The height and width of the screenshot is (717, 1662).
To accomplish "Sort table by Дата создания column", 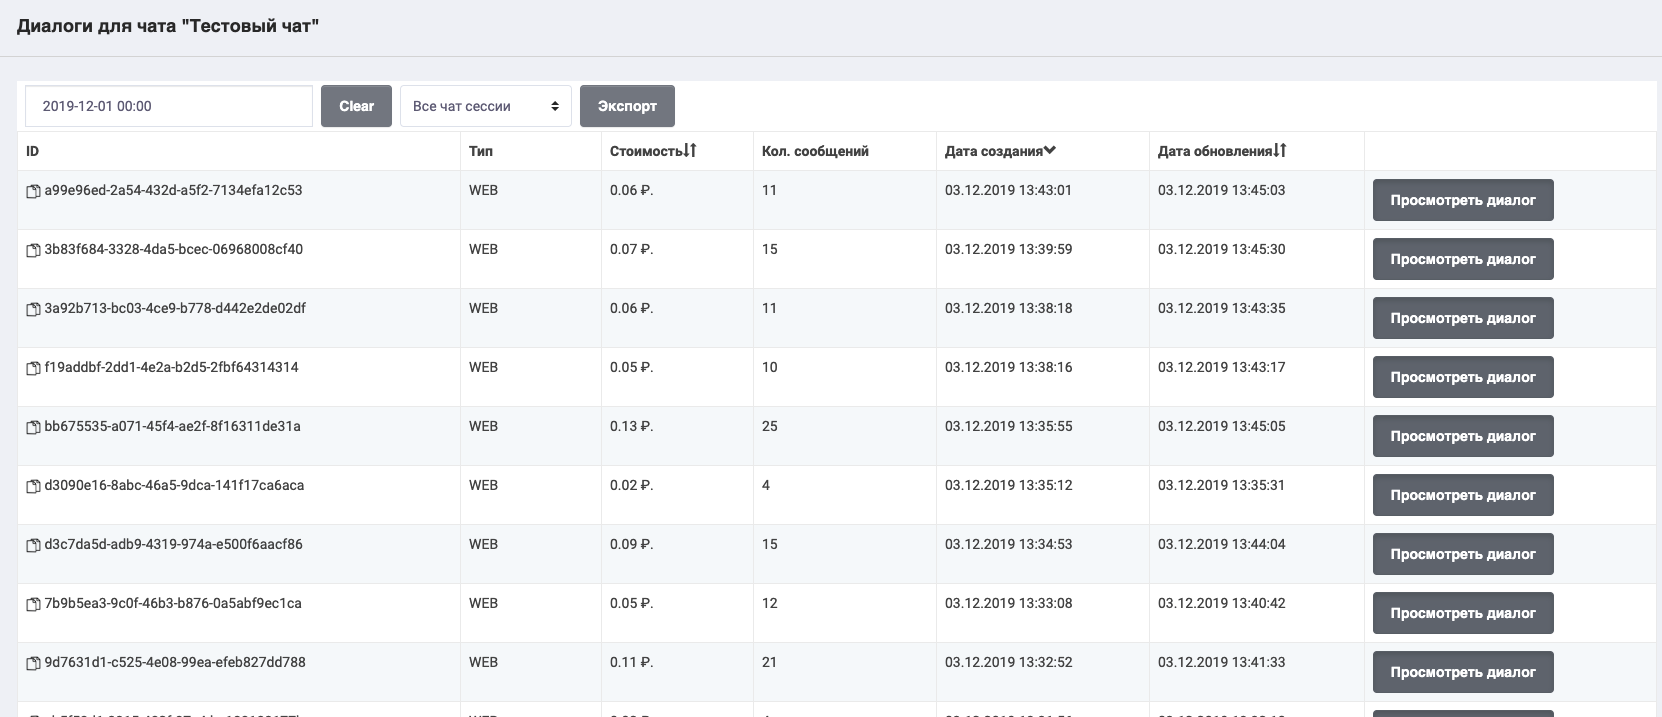I will 1000,151.
